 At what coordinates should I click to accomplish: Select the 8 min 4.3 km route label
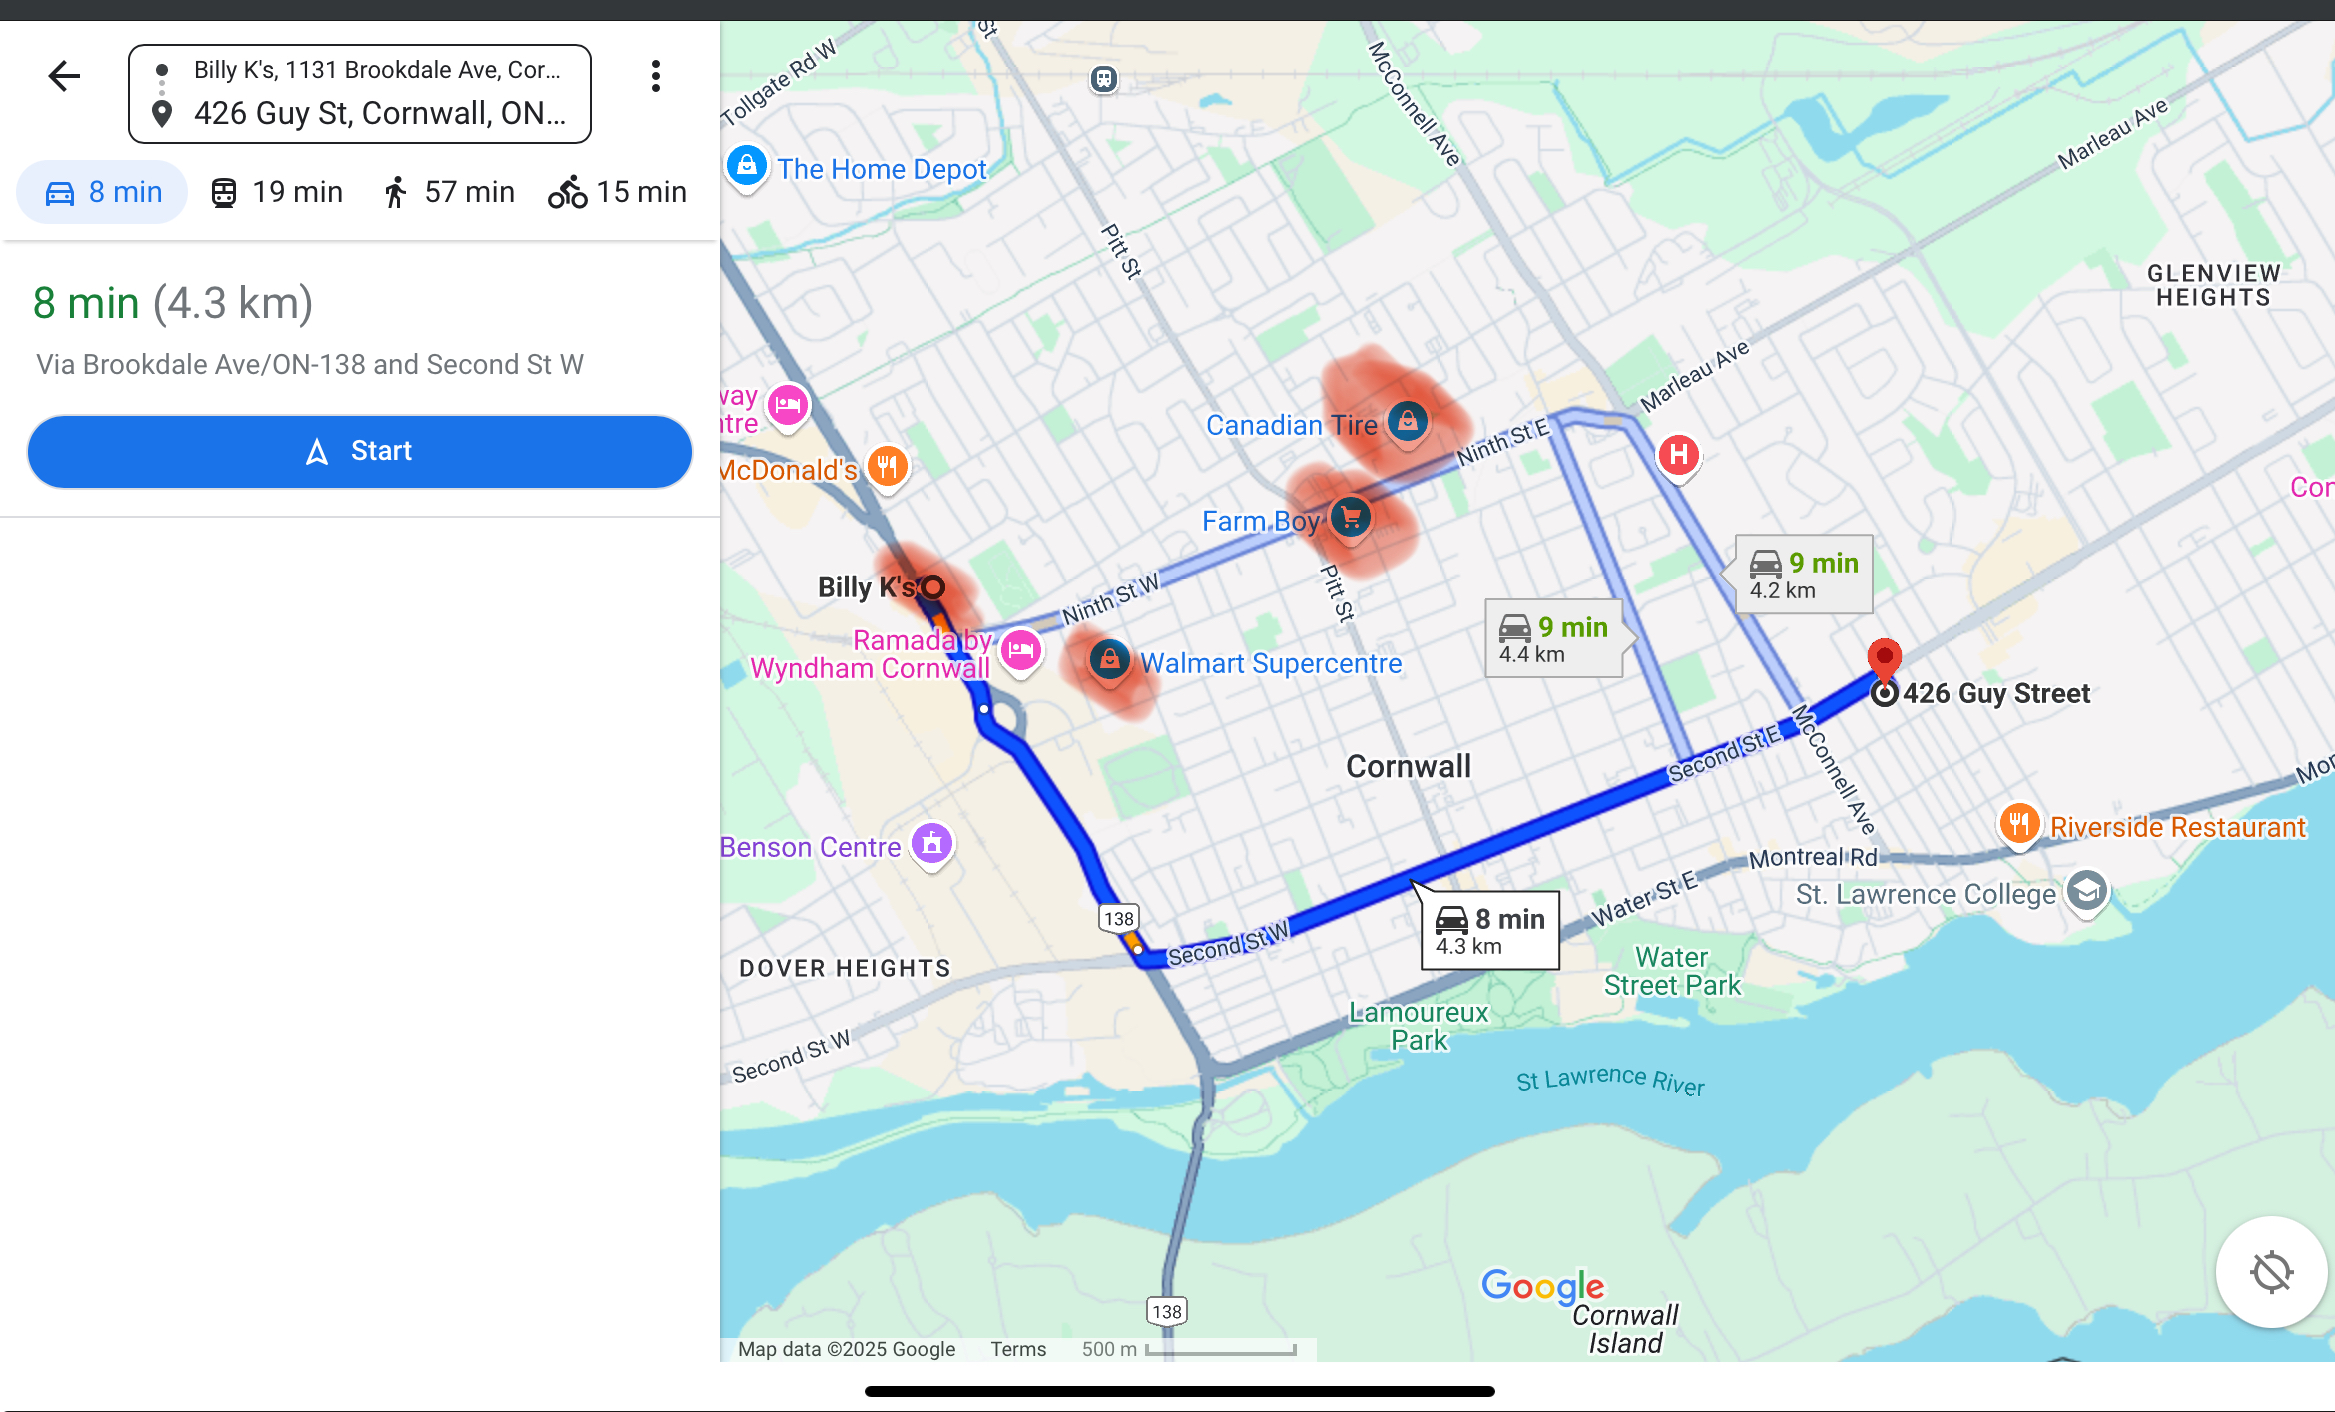pyautogui.click(x=1490, y=931)
